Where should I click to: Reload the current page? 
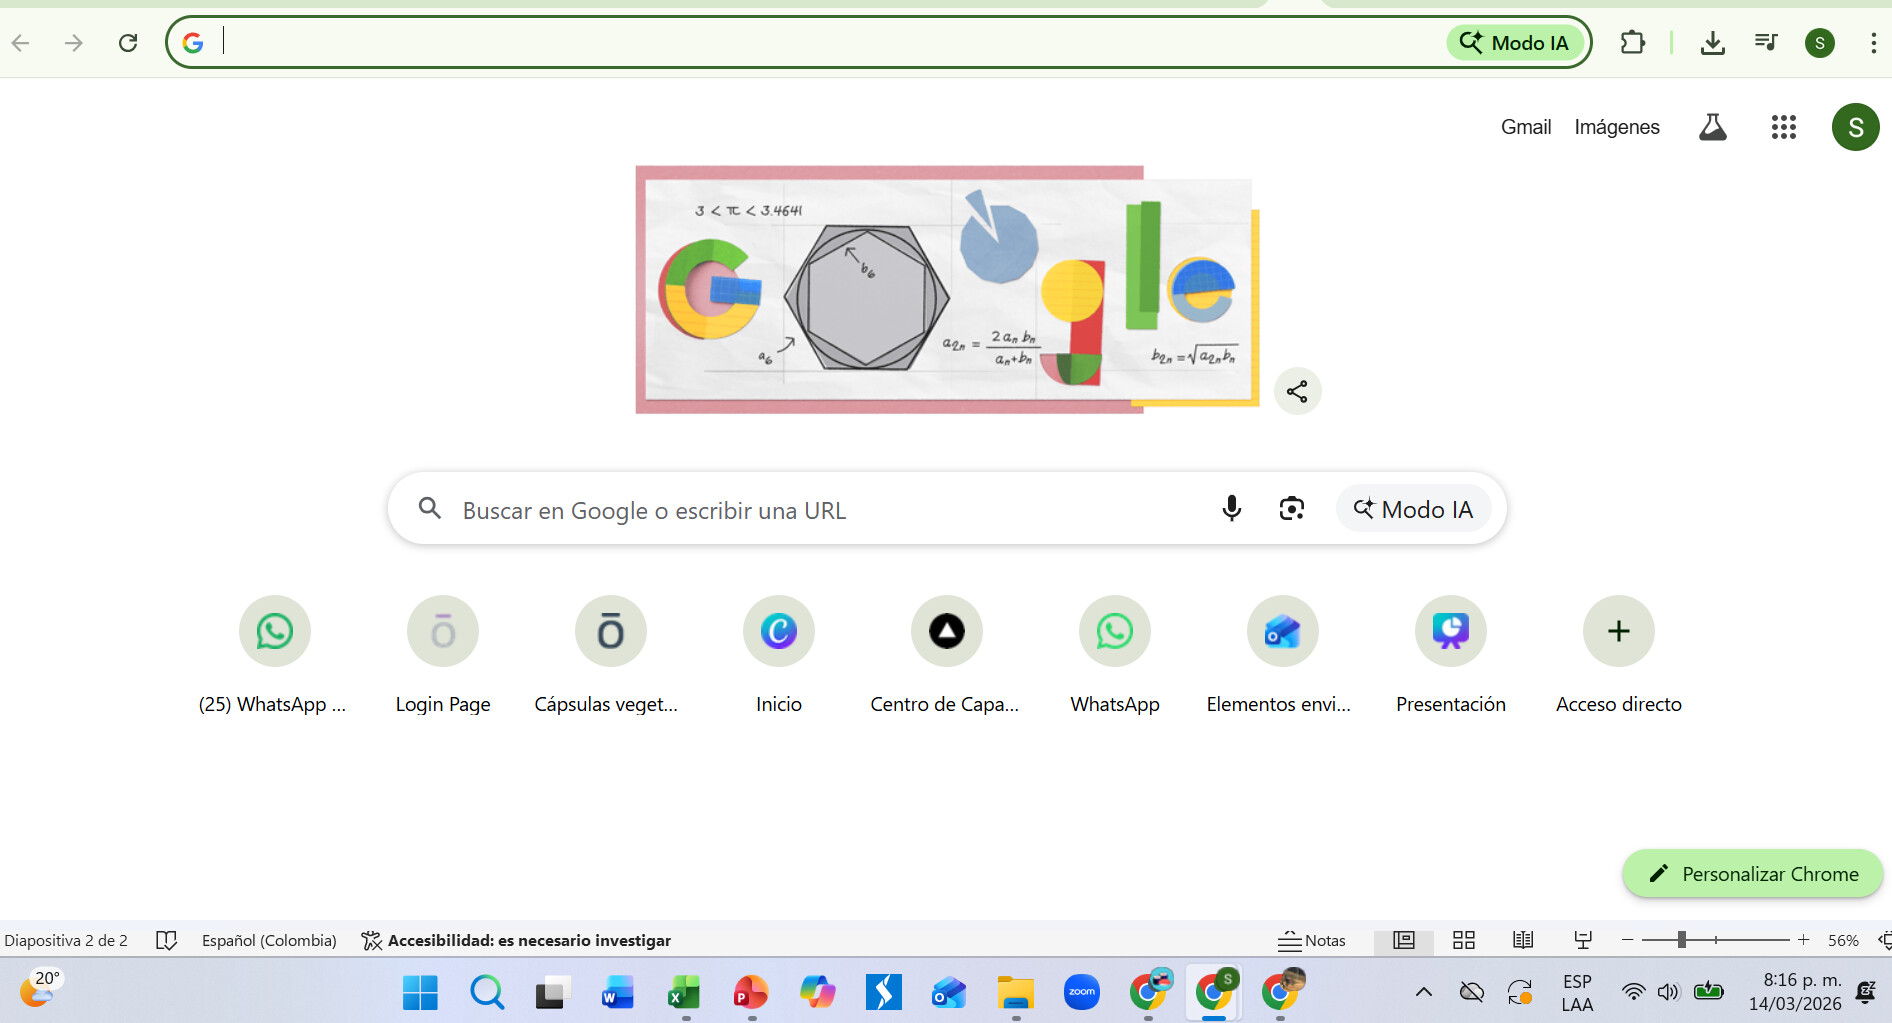[128, 43]
